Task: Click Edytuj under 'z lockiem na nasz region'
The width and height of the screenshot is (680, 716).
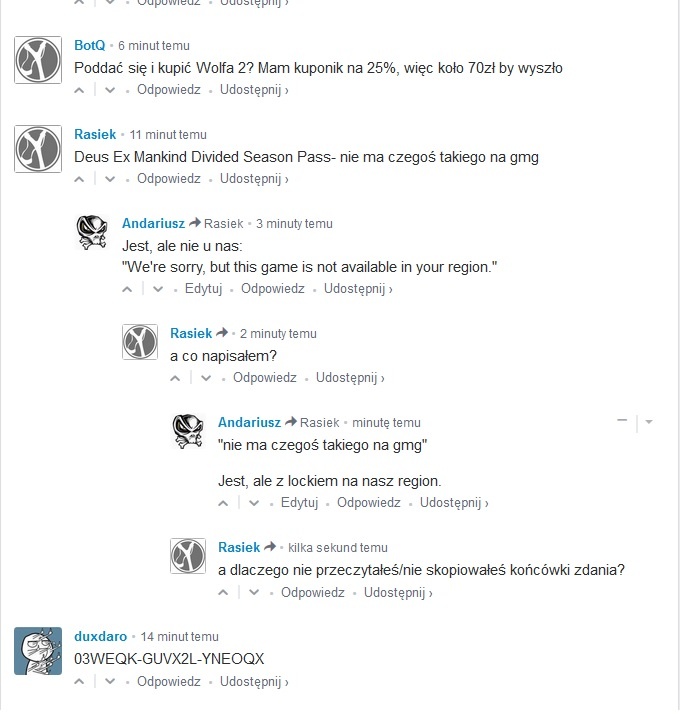Action: point(299,503)
